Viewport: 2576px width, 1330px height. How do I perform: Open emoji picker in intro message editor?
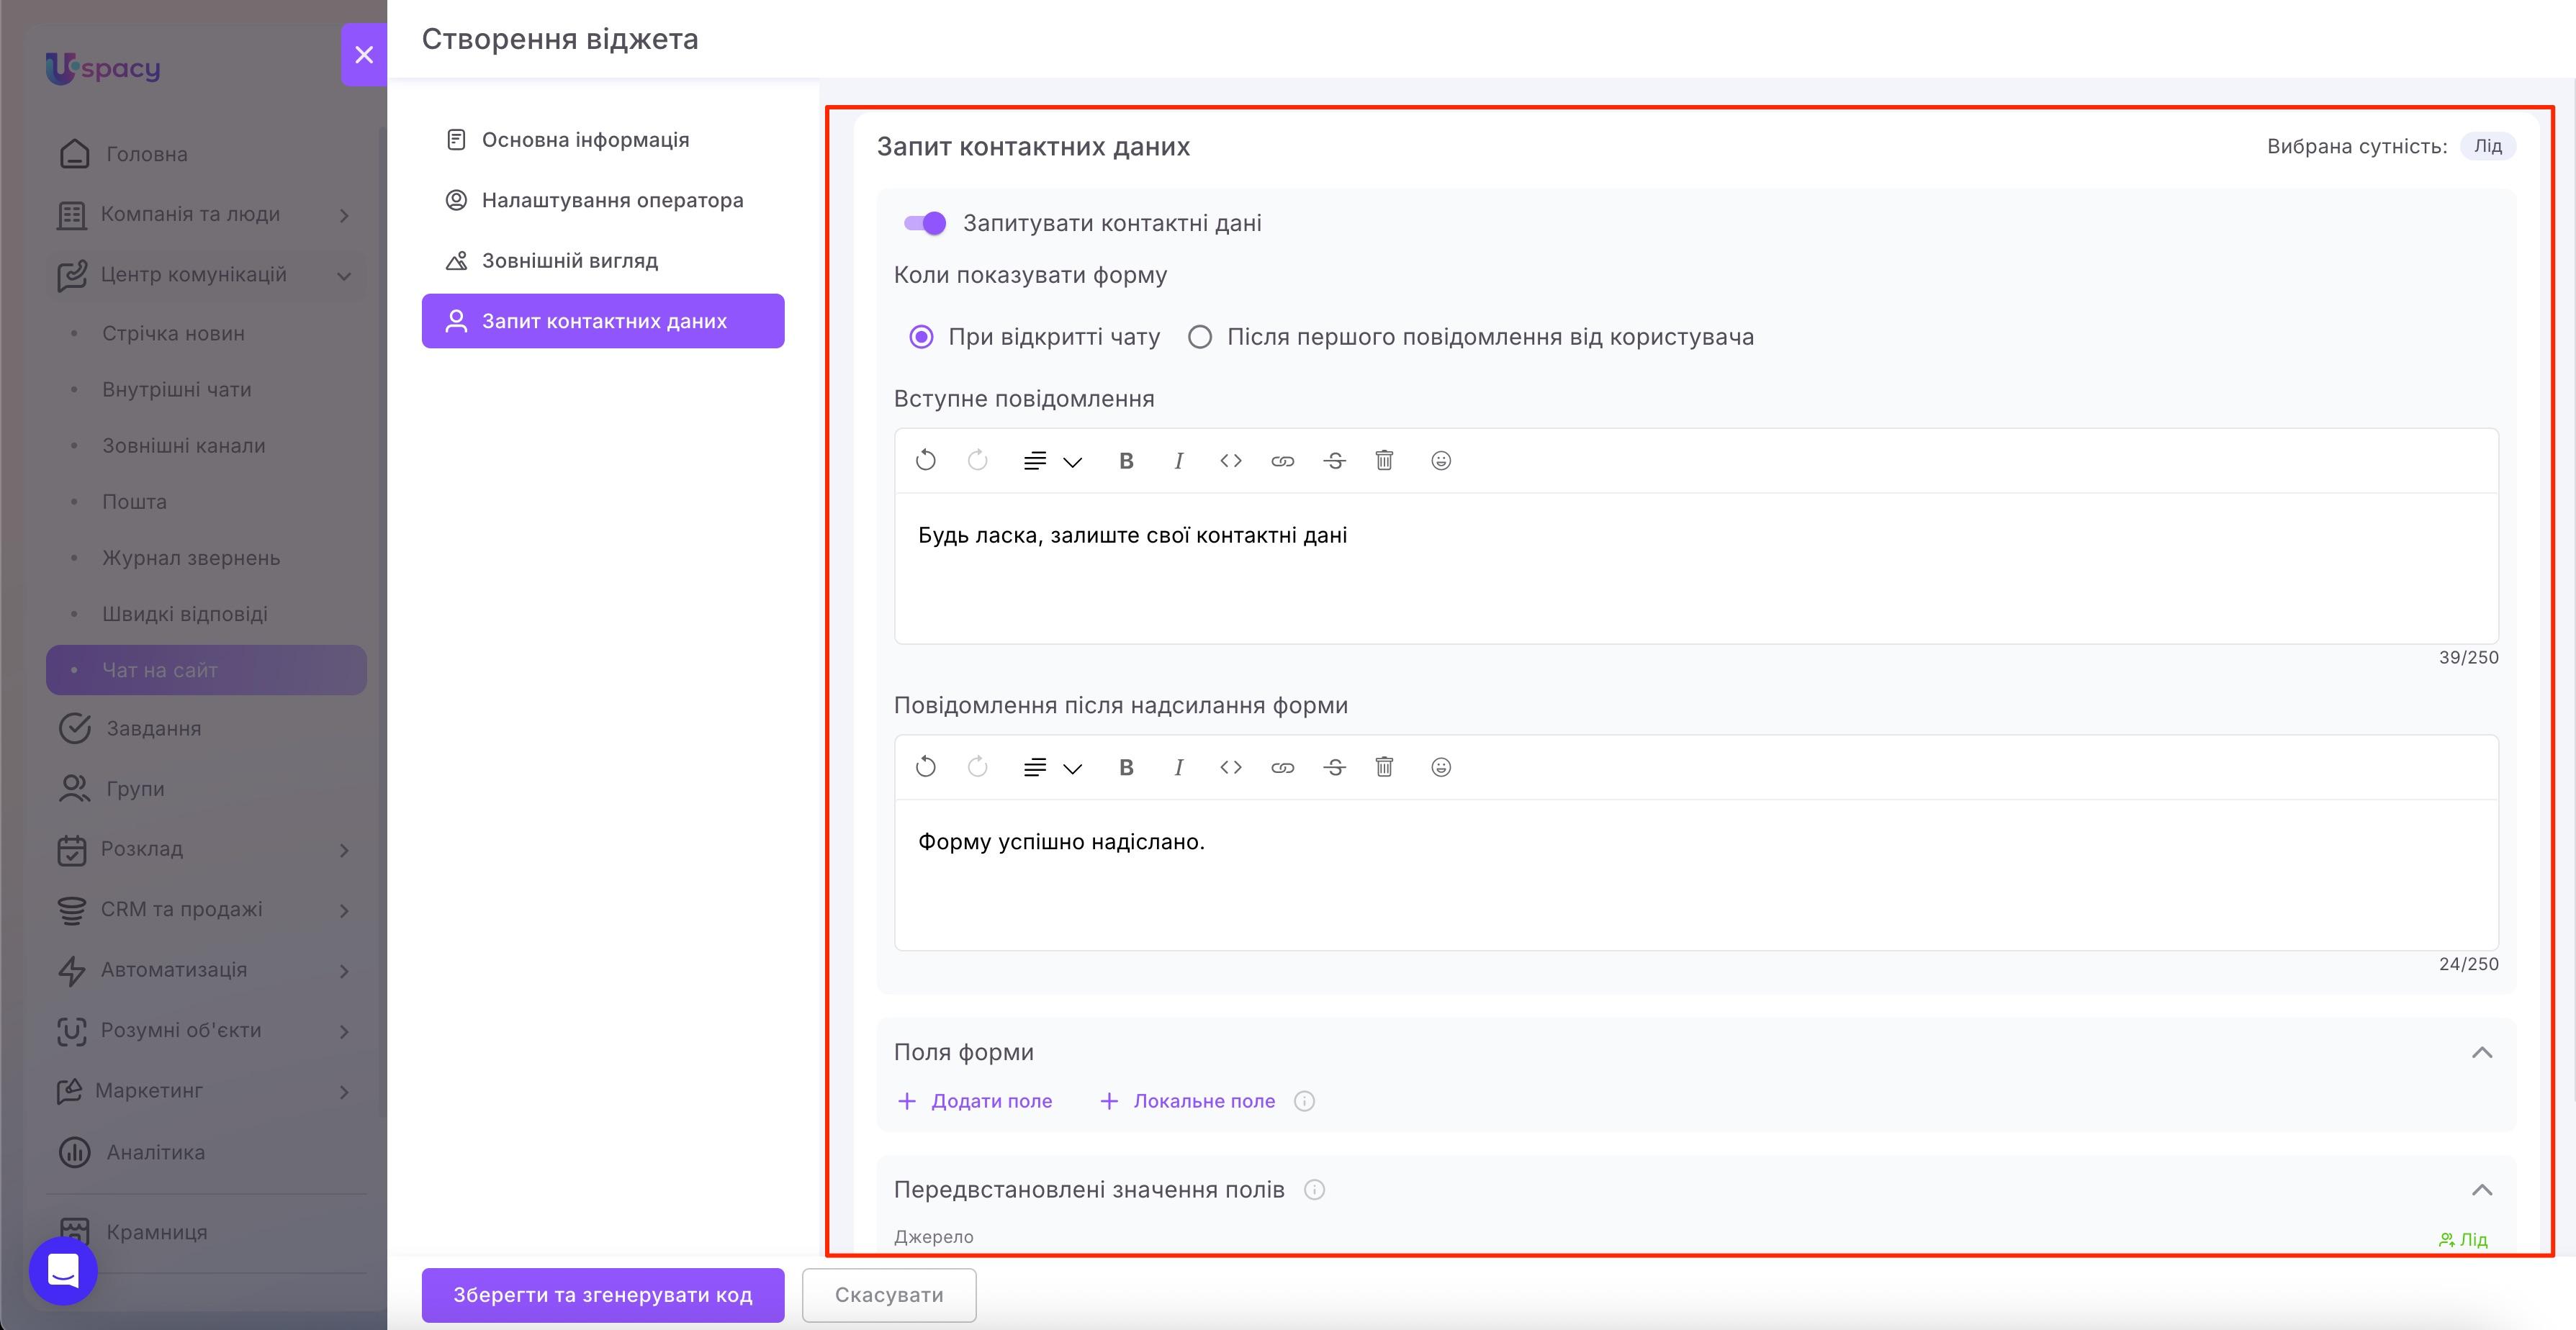pyautogui.click(x=1441, y=461)
